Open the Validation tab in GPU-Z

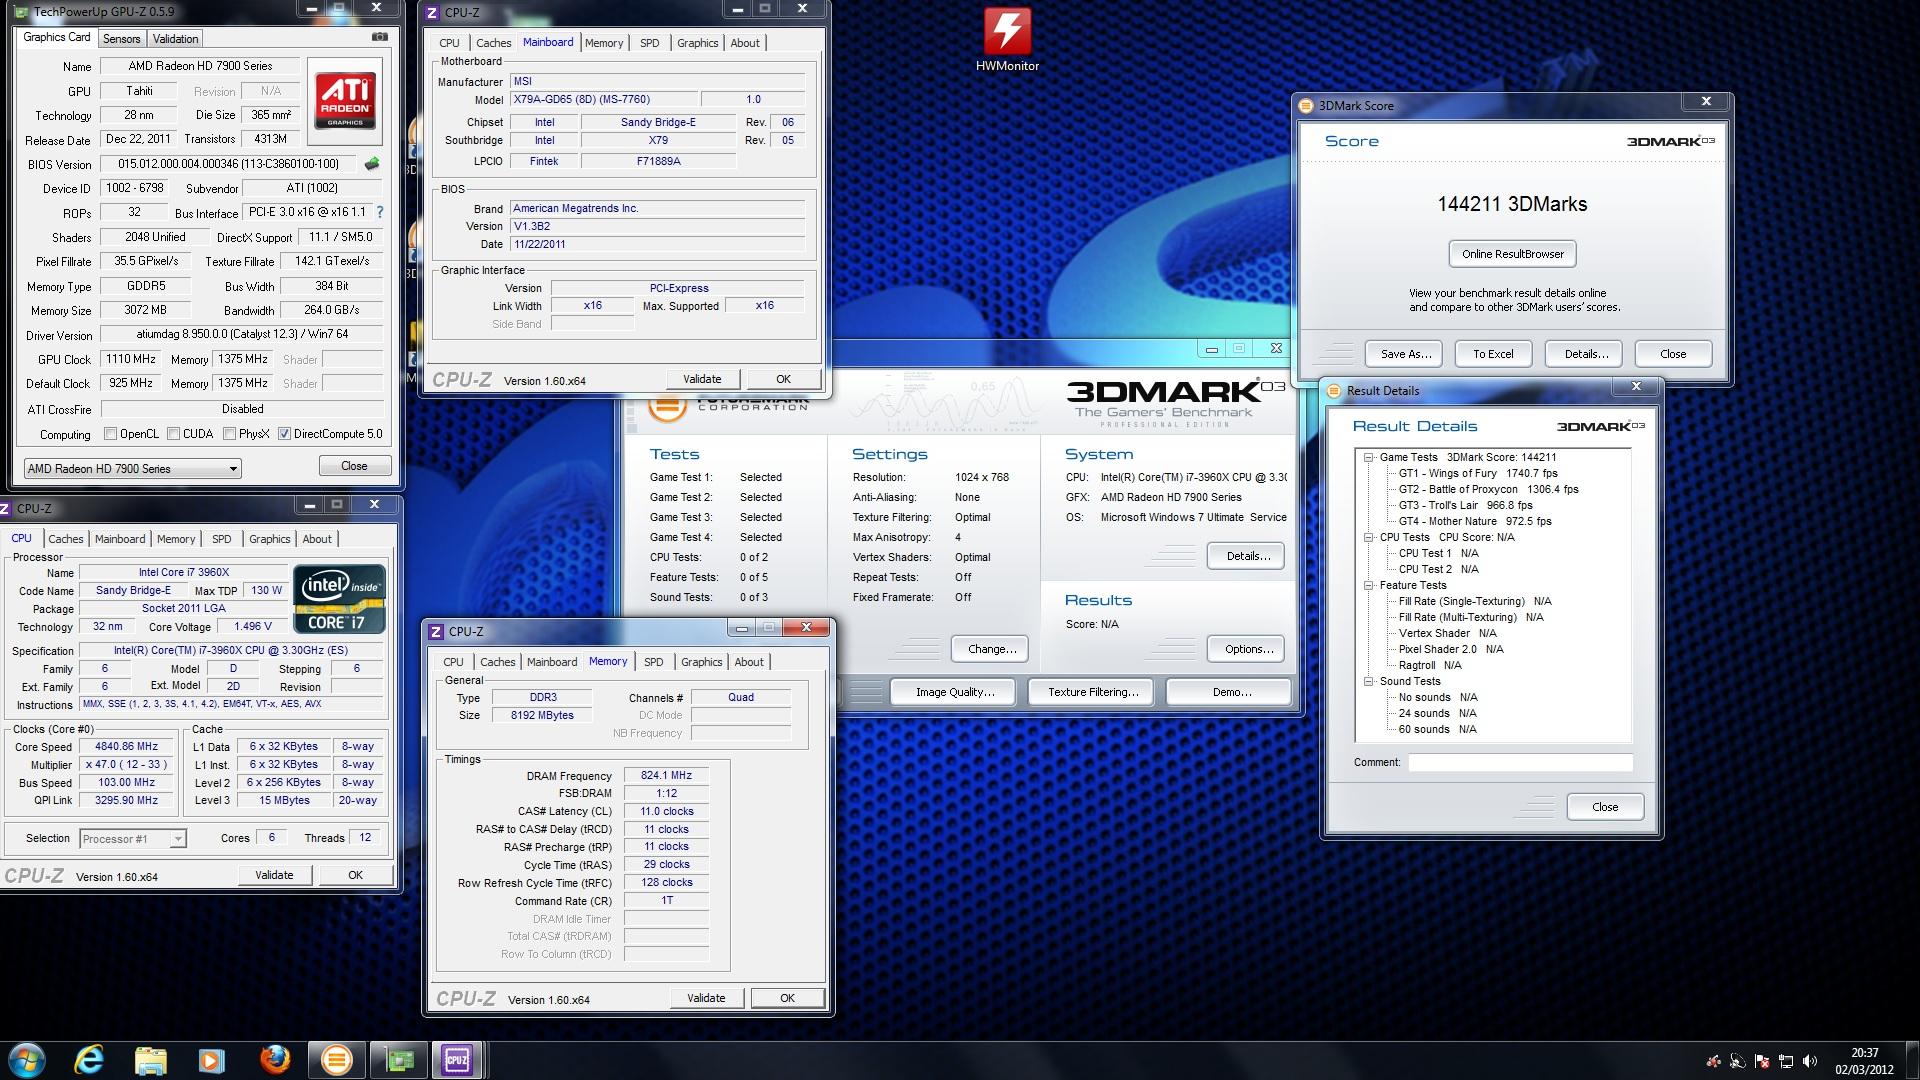(x=176, y=39)
